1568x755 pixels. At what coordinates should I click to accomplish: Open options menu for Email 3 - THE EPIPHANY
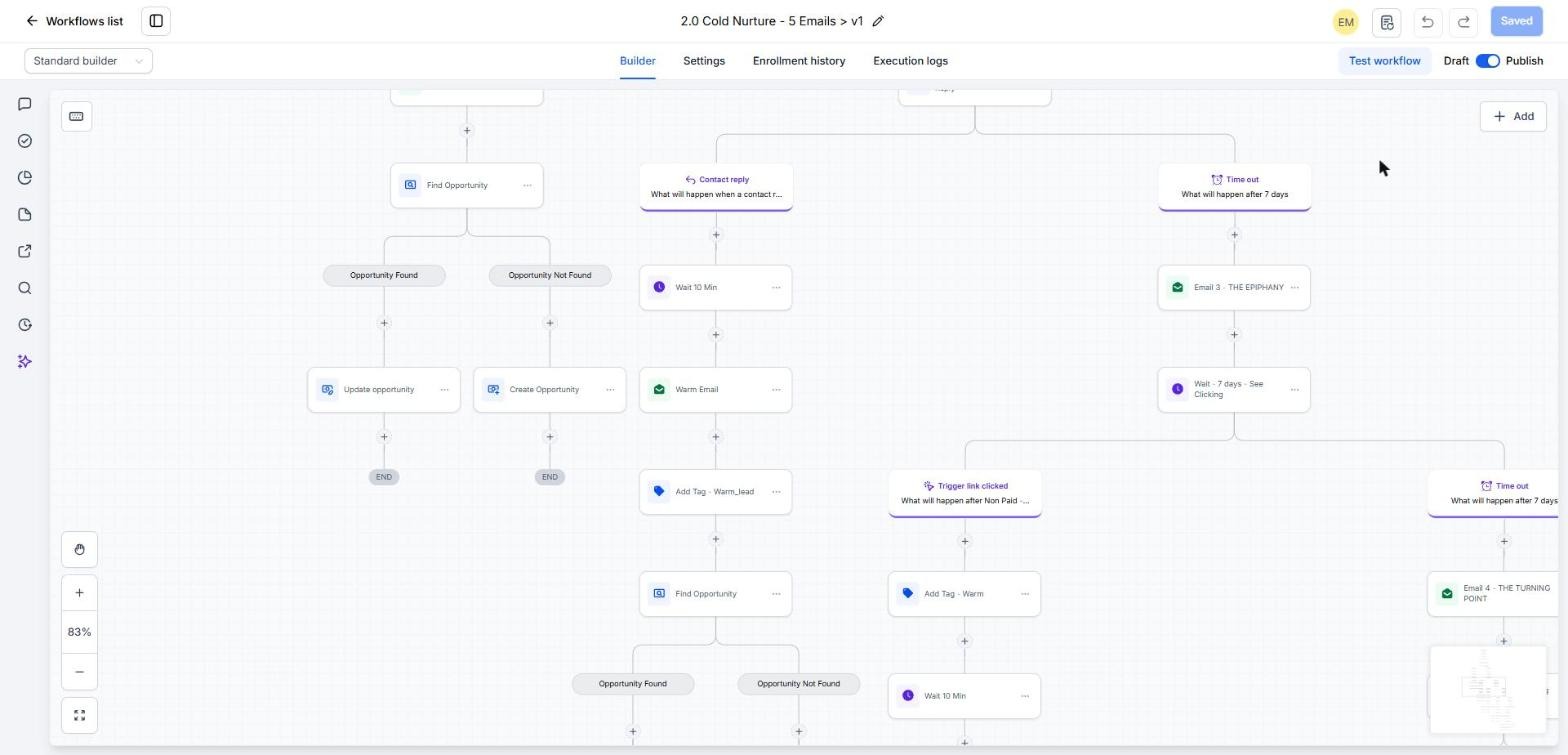coord(1295,287)
